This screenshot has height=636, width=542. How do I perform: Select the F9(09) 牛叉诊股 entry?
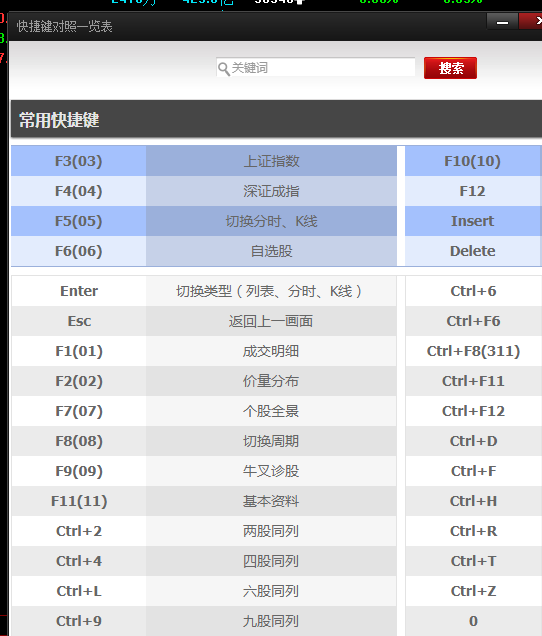tap(204, 471)
